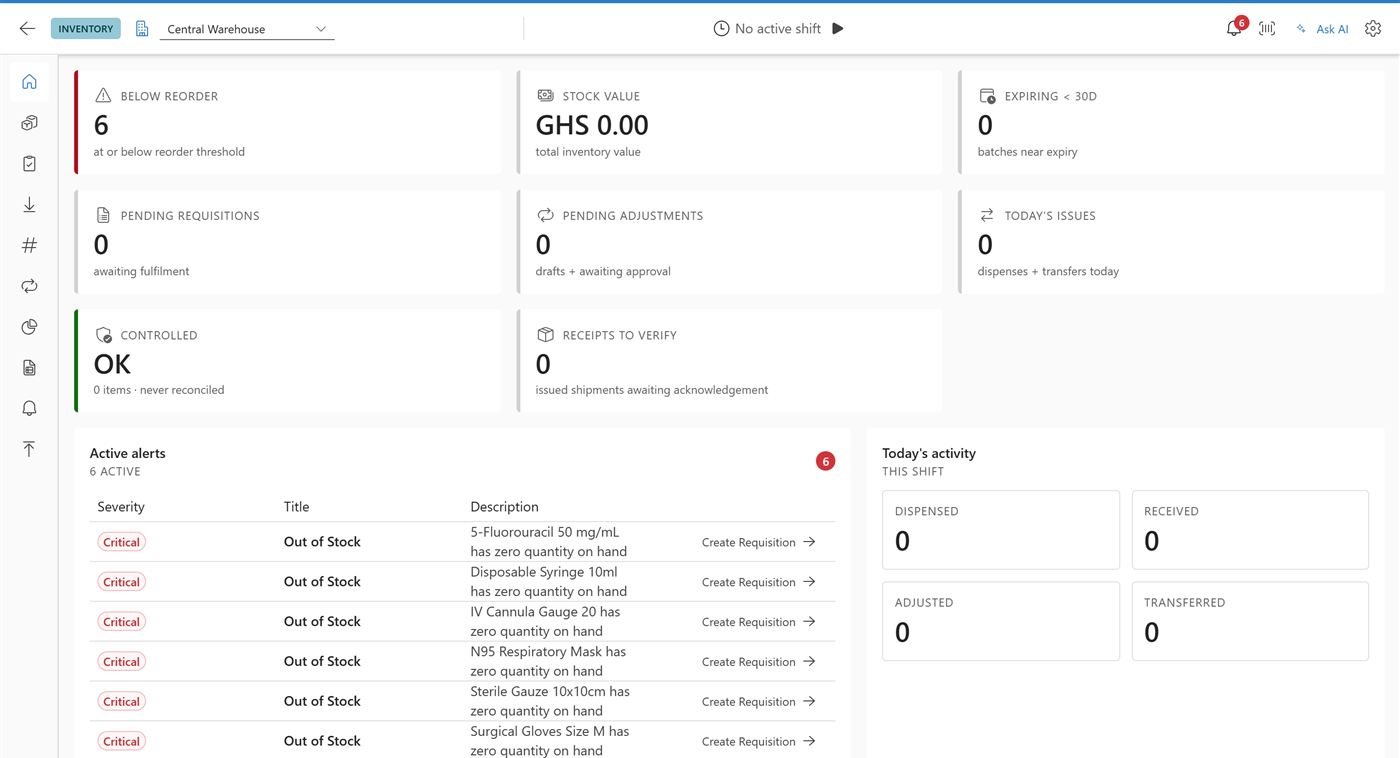Click the Today's Issues swap arrows icon
Viewport: 1400px width, 758px height.
tap(987, 215)
